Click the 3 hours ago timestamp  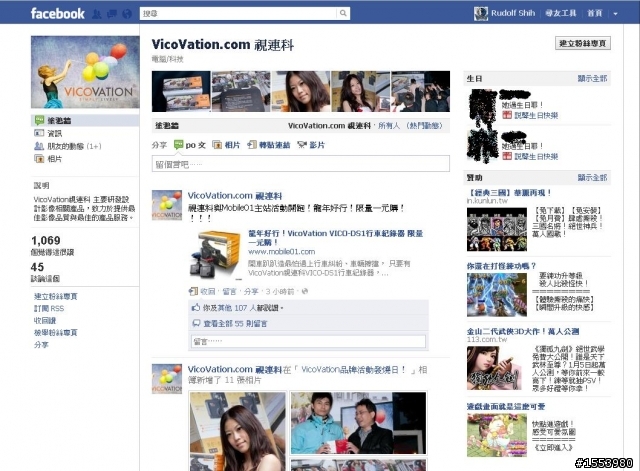(x=280, y=291)
